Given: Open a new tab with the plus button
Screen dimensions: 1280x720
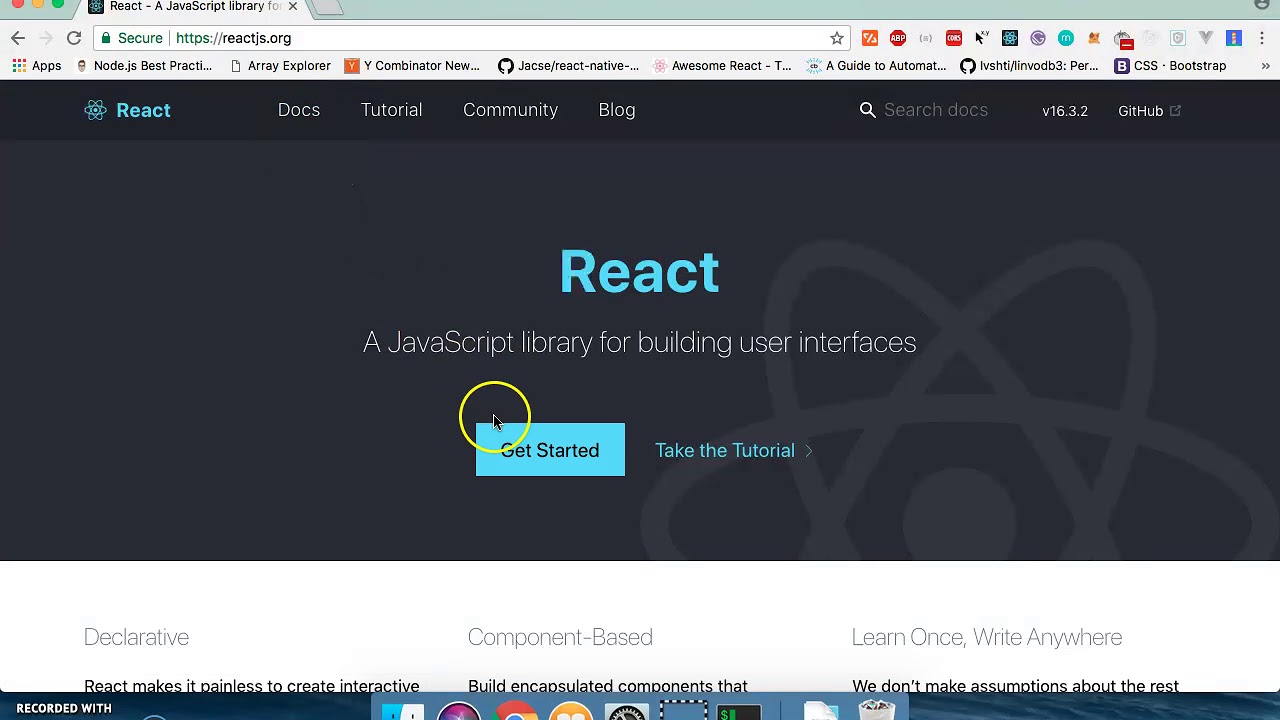Looking at the screenshot, I should [329, 7].
